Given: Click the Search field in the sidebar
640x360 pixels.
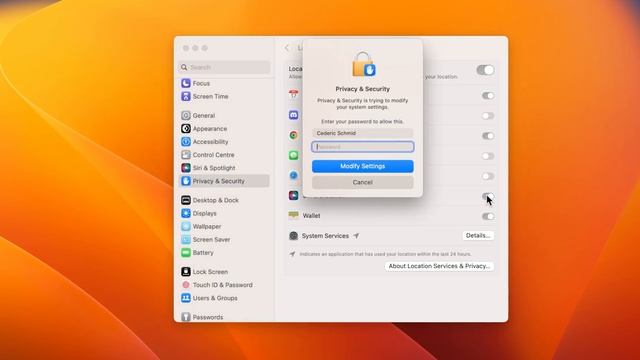Looking at the screenshot, I should click(224, 67).
